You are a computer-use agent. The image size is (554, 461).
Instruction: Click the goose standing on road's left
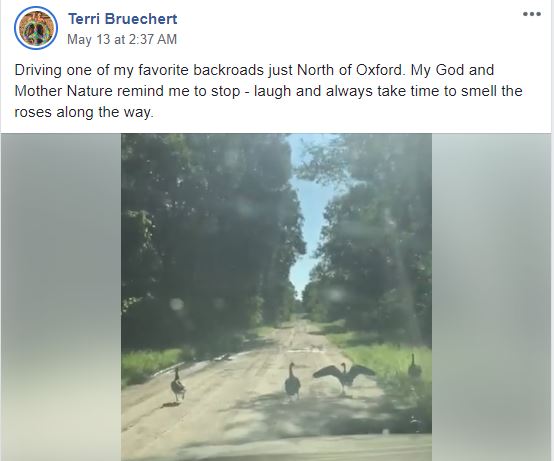pyautogui.click(x=177, y=384)
